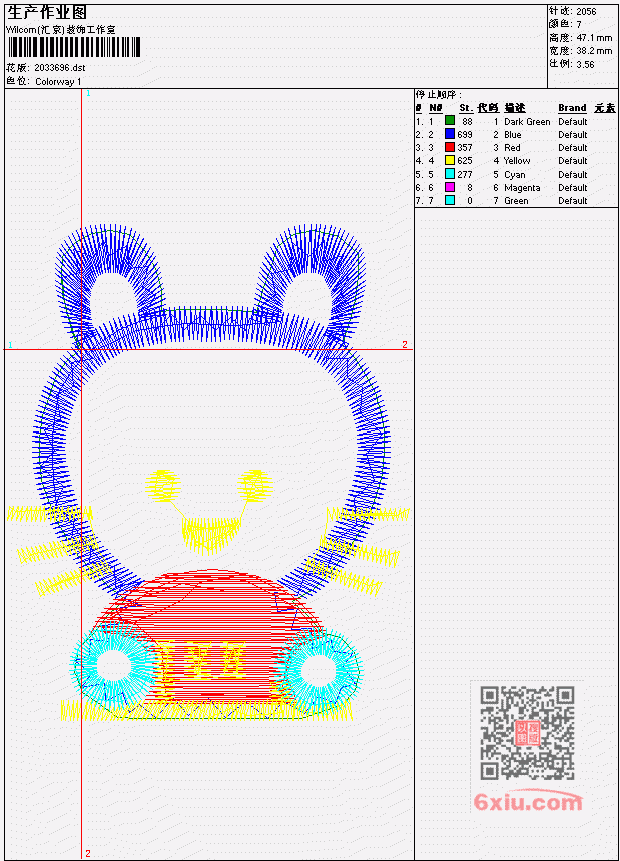The height and width of the screenshot is (861, 620).
Task: Select the Magenta thread color swatch
Action: [450, 187]
